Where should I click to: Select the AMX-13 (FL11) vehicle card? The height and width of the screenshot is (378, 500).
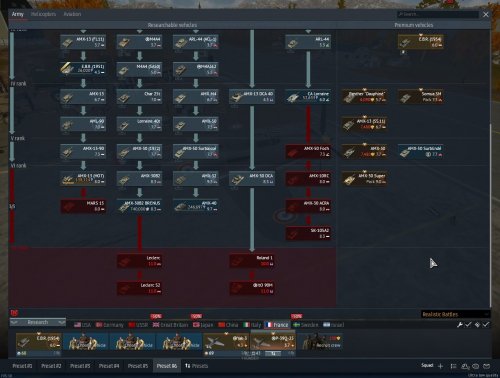pyautogui.click(x=83, y=42)
